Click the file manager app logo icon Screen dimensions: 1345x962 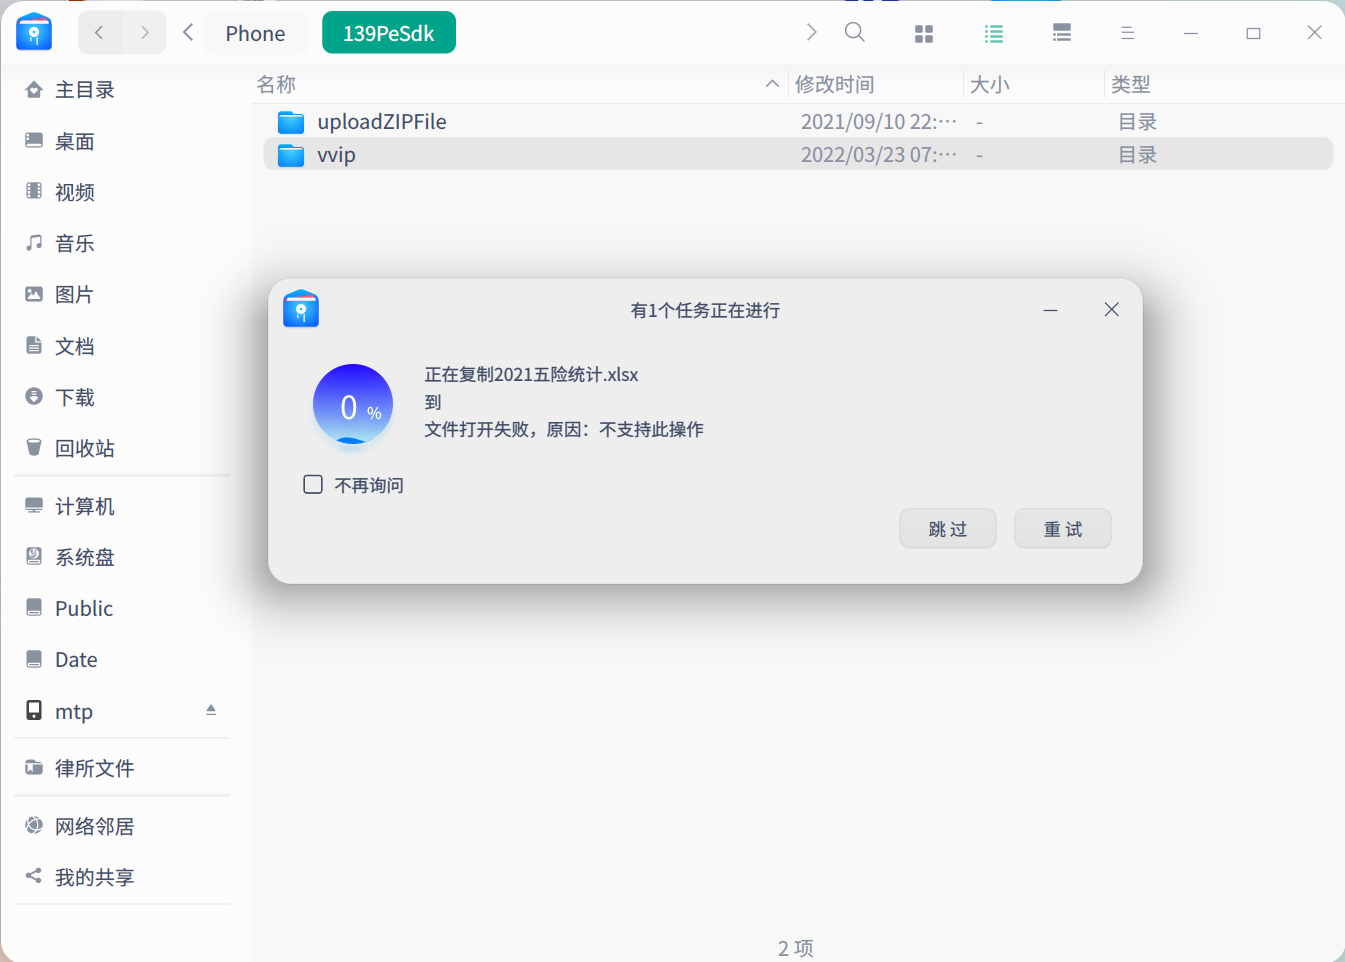pos(34,32)
